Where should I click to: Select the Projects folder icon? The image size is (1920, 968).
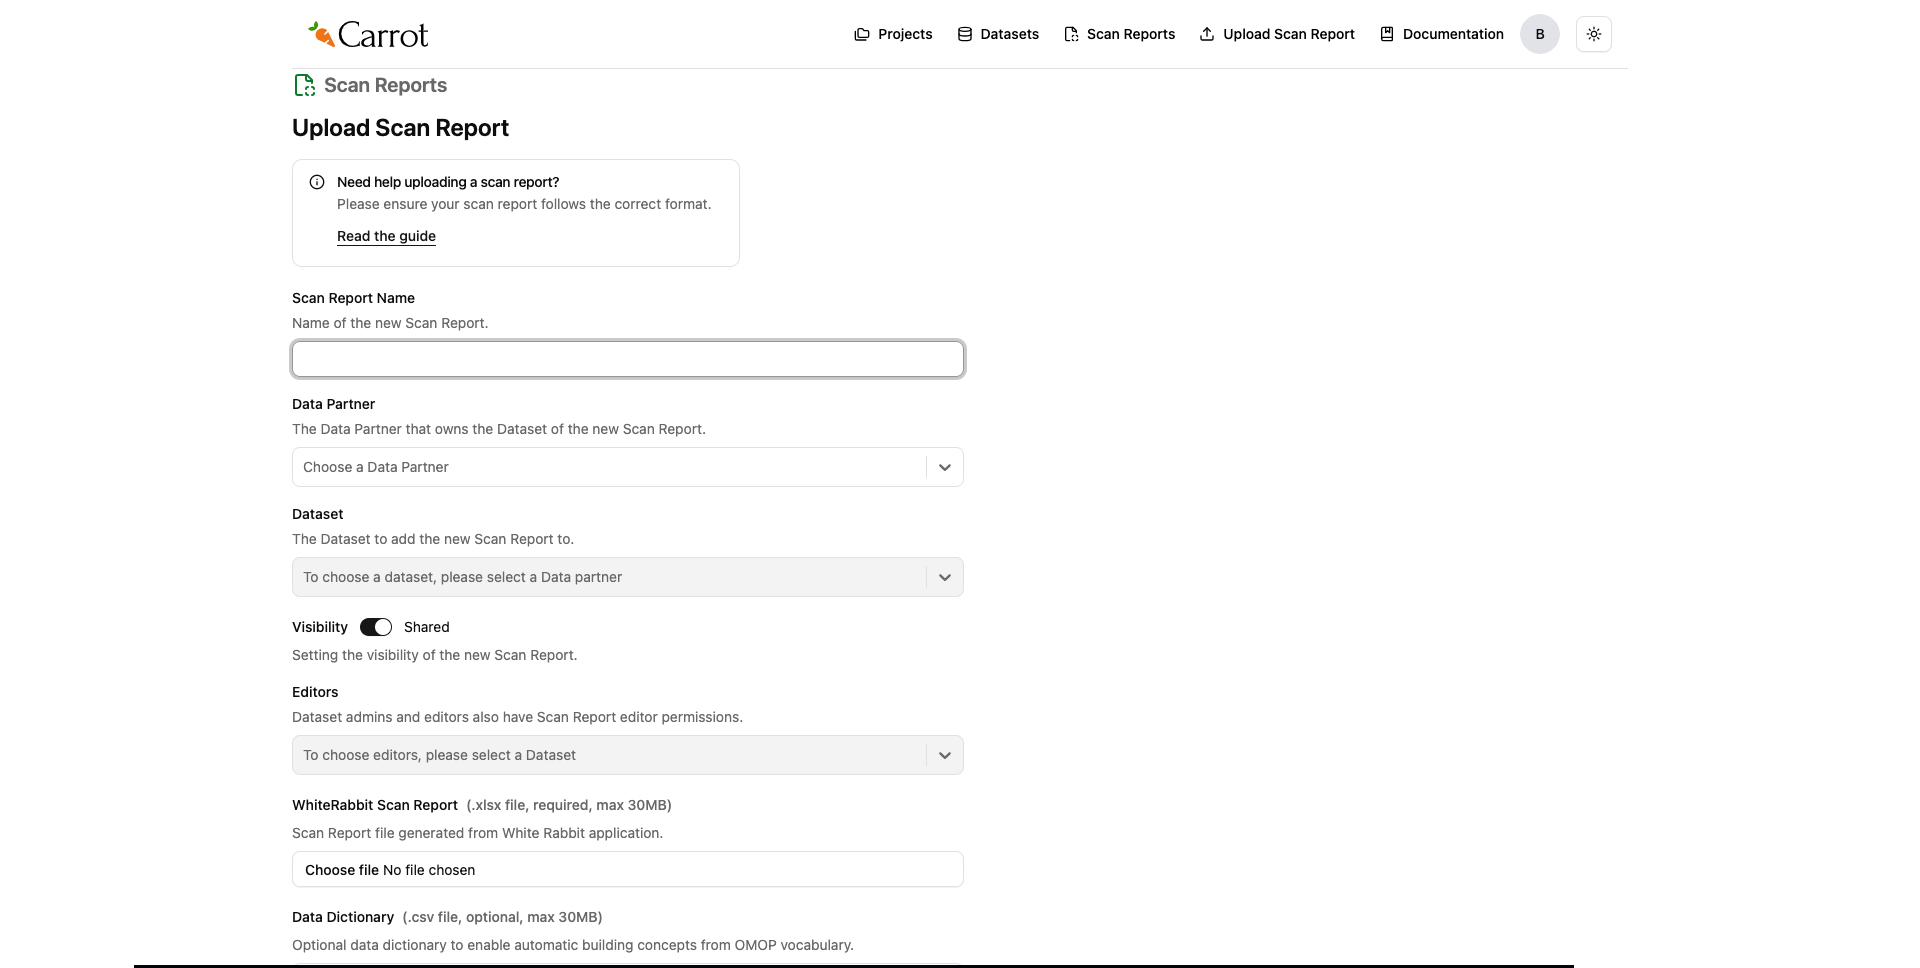(861, 34)
